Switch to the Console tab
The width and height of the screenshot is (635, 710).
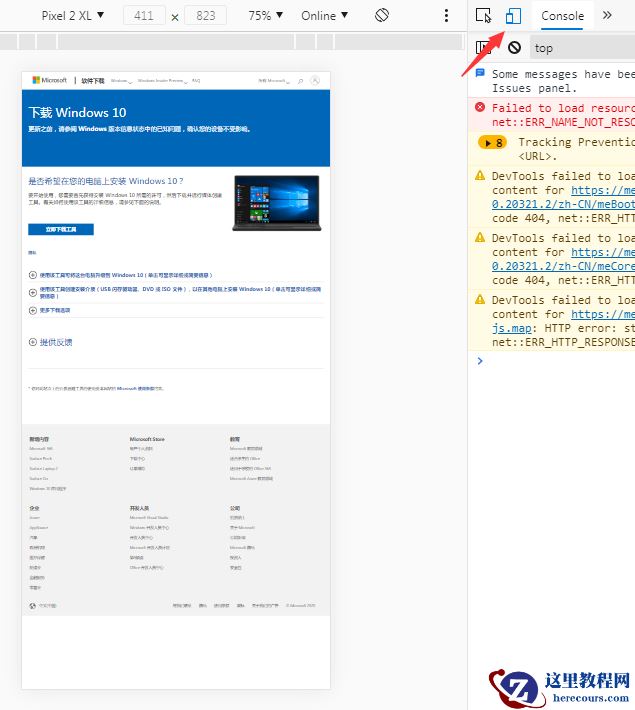point(562,16)
